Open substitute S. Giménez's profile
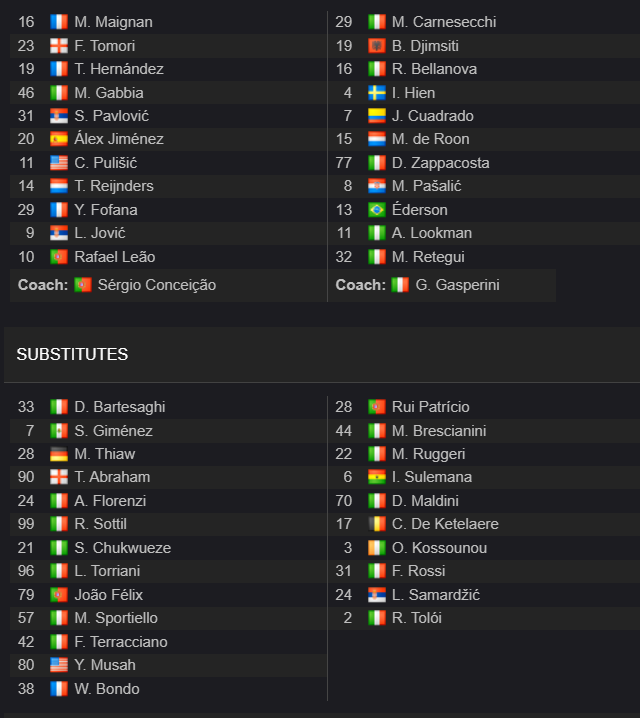Screen dimensions: 640x718 point(114,431)
